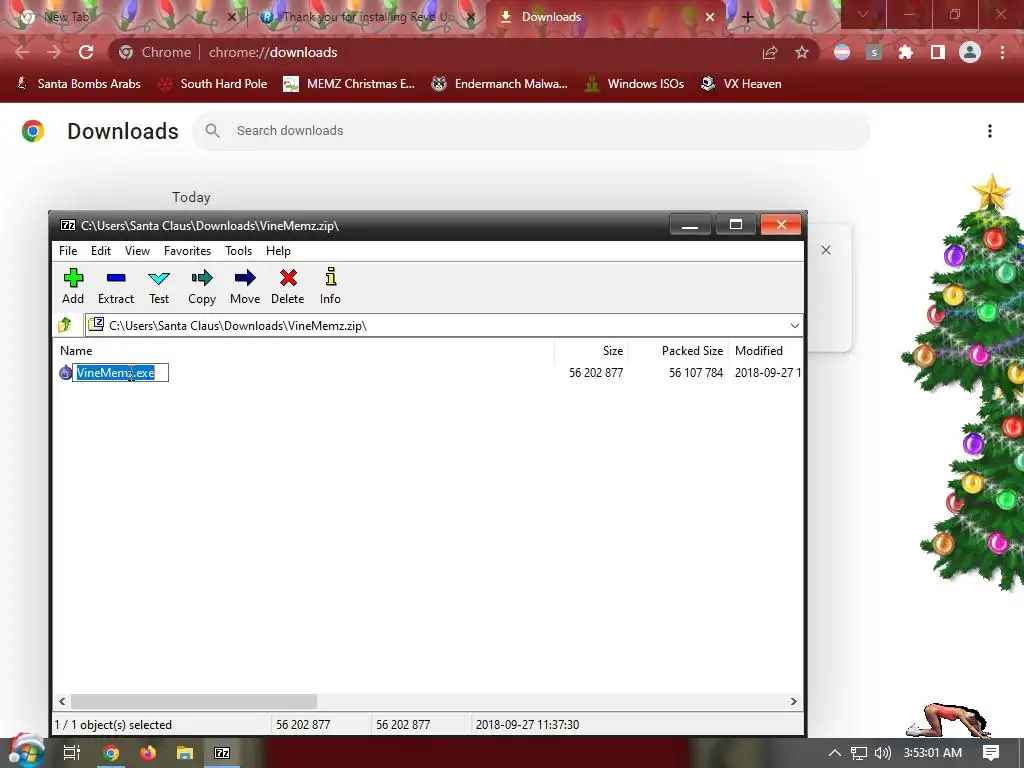
Task: Sort by Modified column header
Action: [x=765, y=351]
